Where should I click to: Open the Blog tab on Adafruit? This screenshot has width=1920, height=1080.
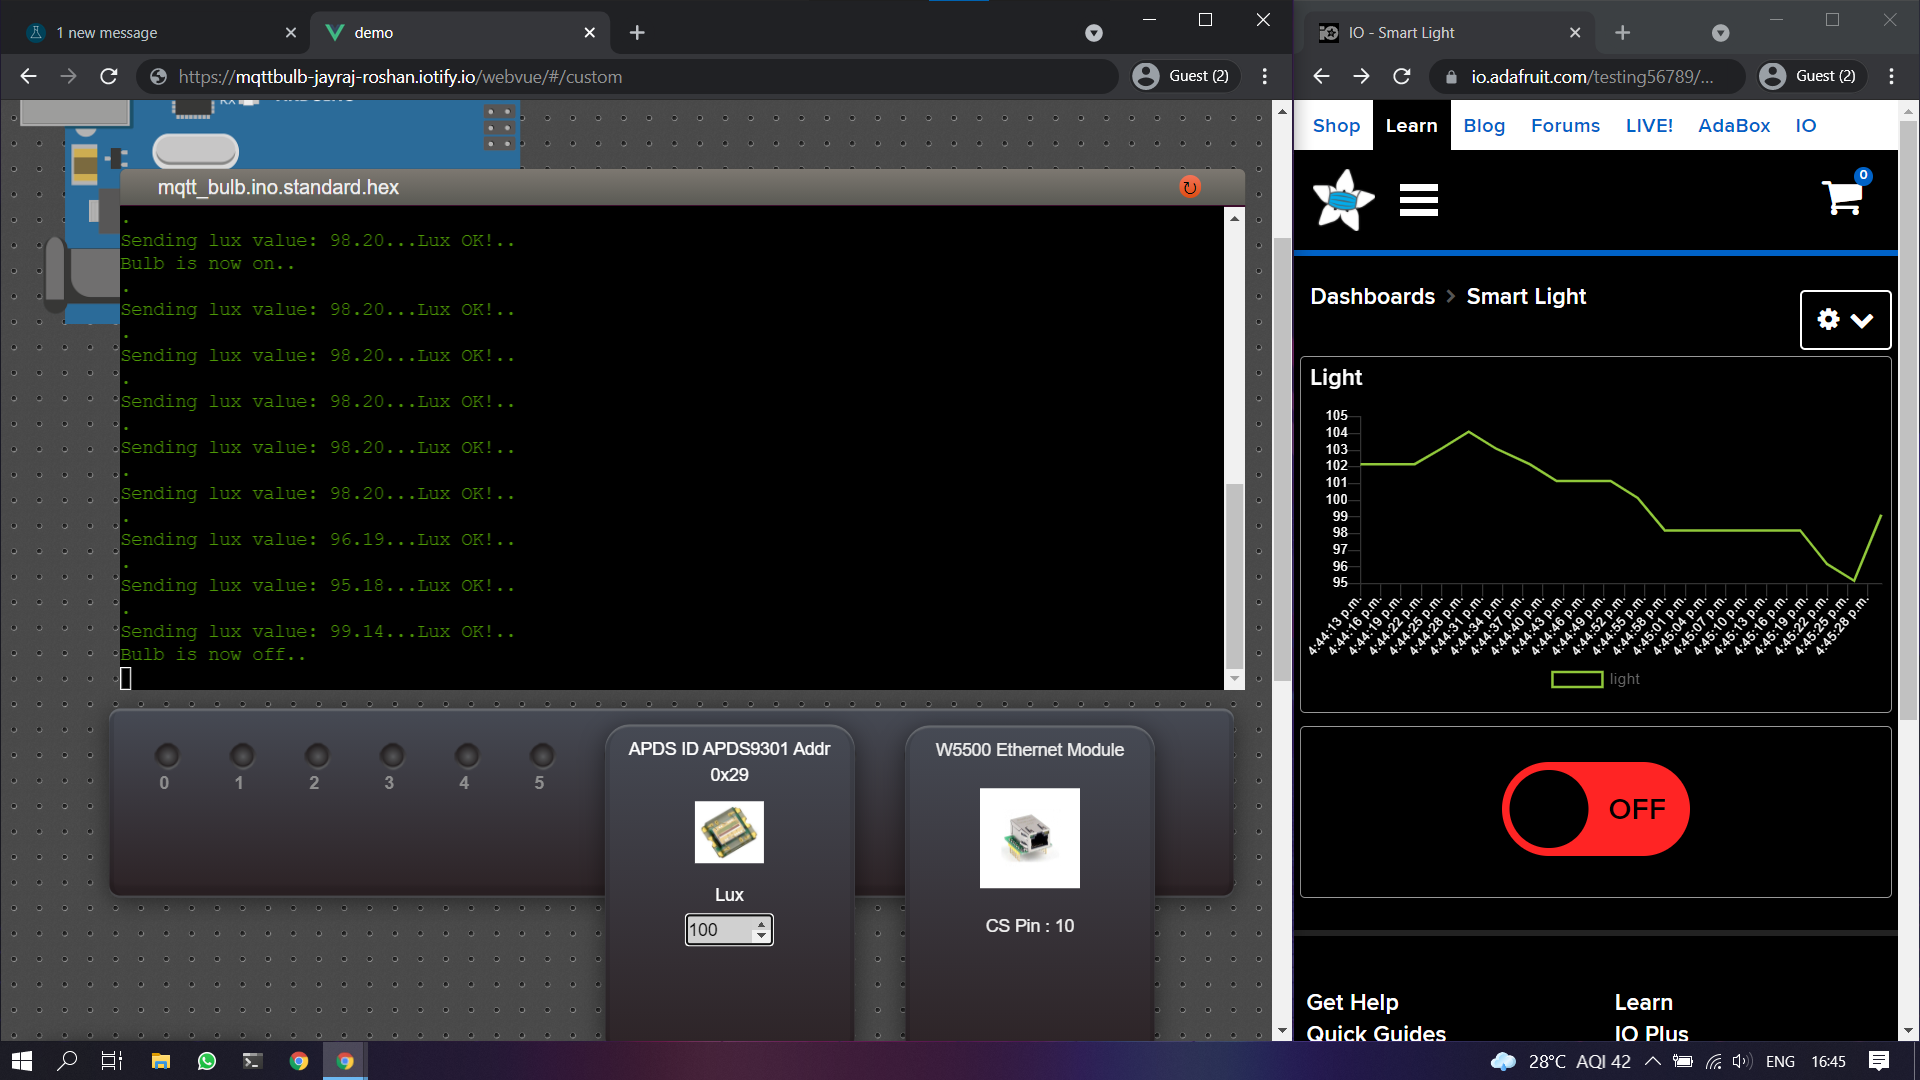1484,125
